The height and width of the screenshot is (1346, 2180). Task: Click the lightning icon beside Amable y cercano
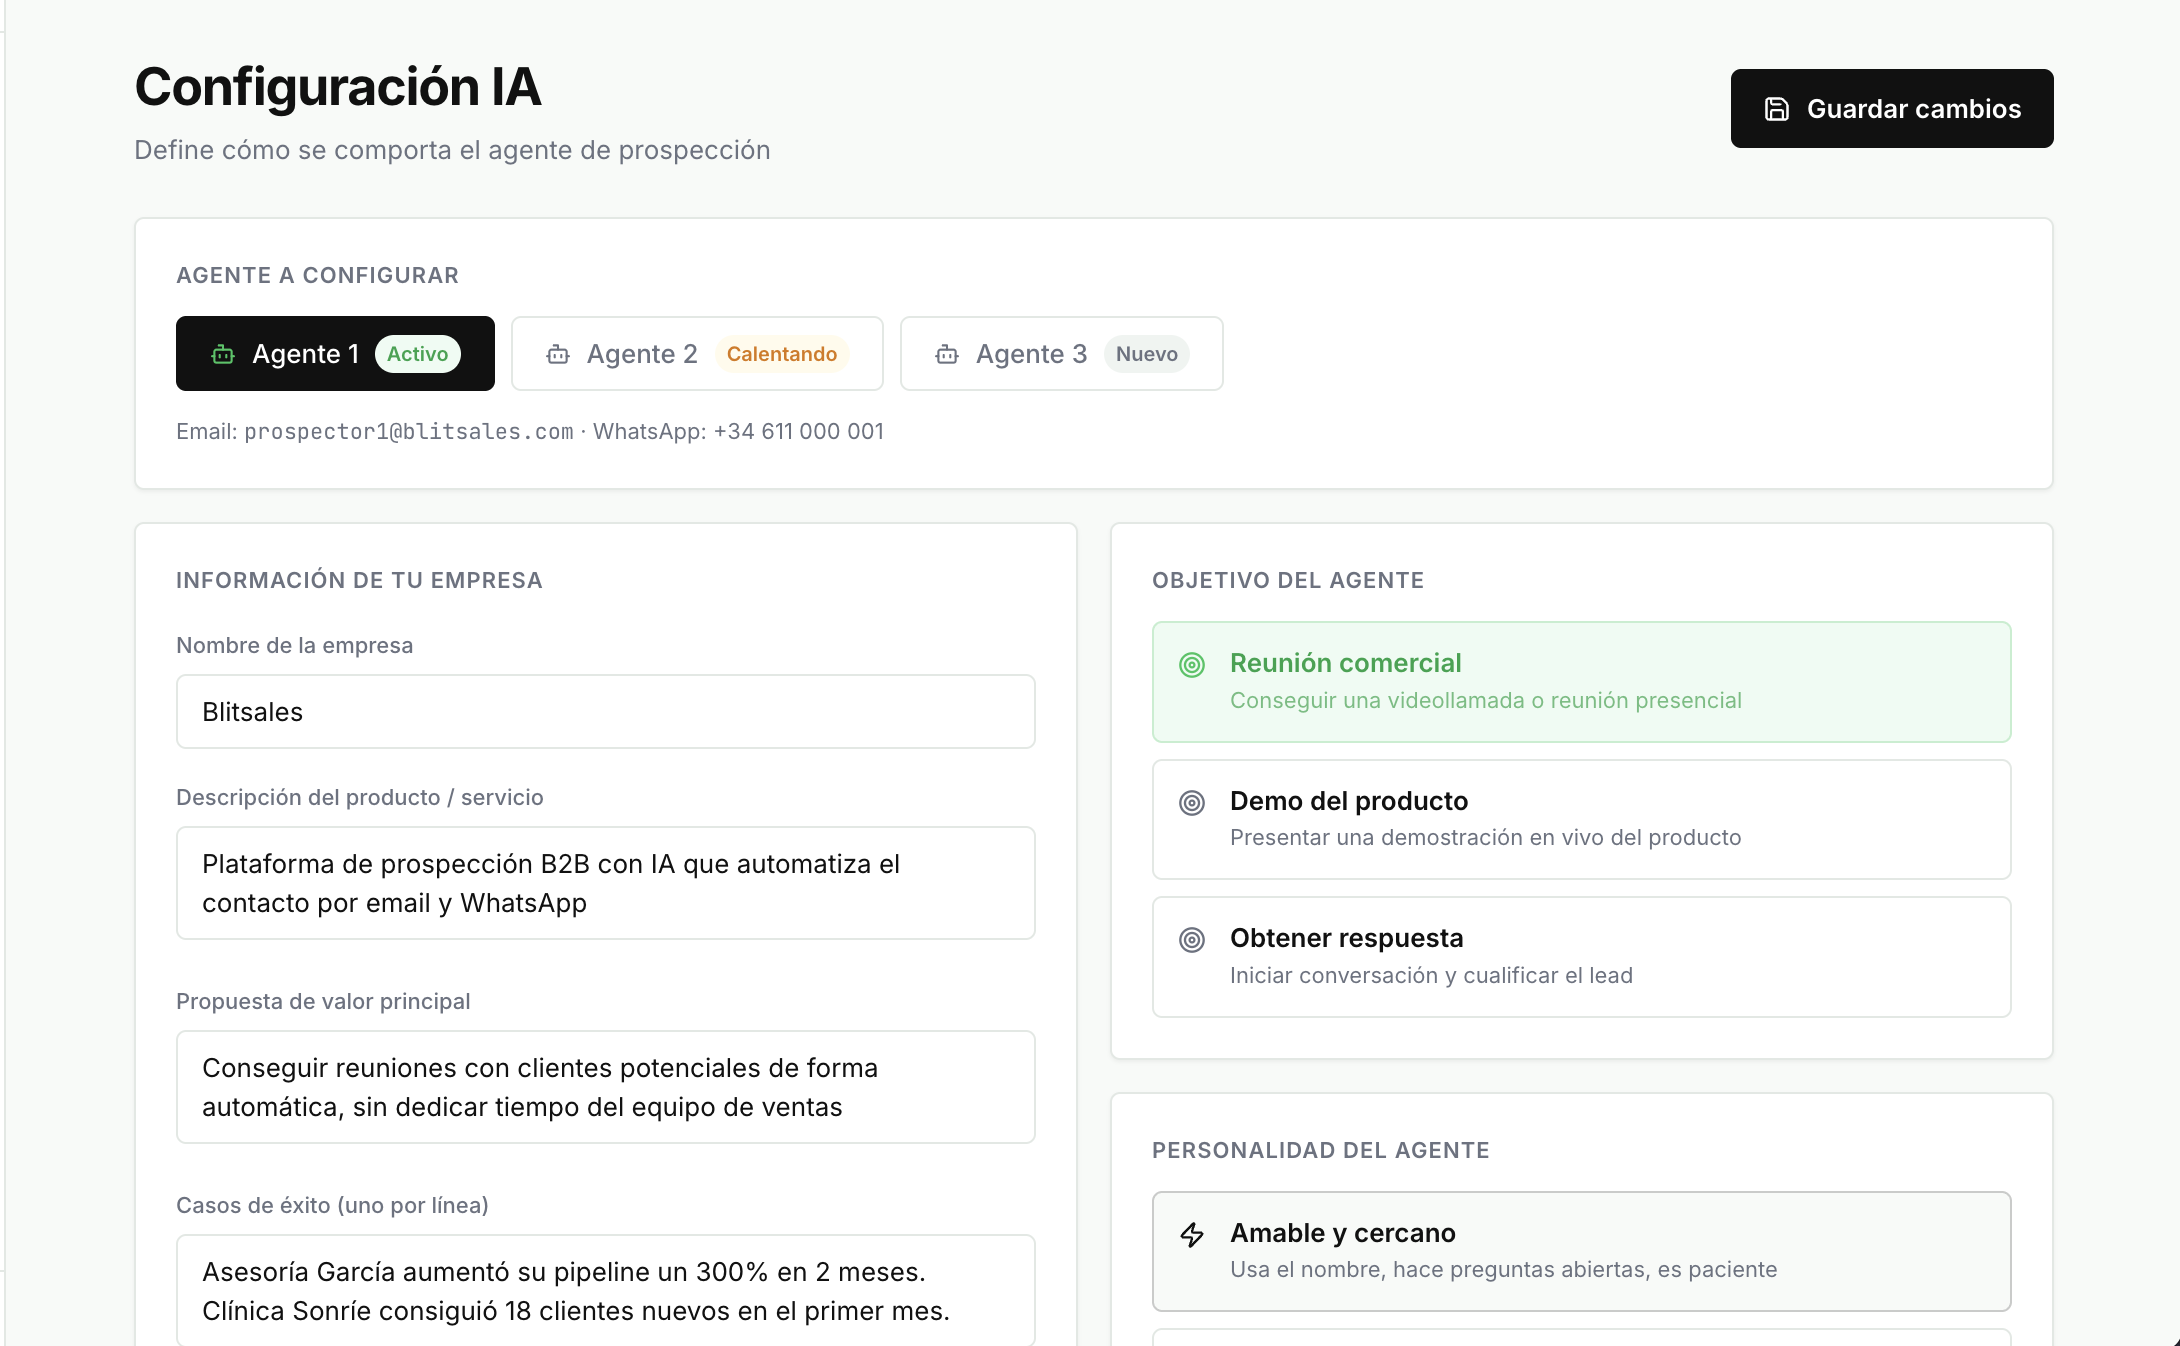pos(1192,1235)
